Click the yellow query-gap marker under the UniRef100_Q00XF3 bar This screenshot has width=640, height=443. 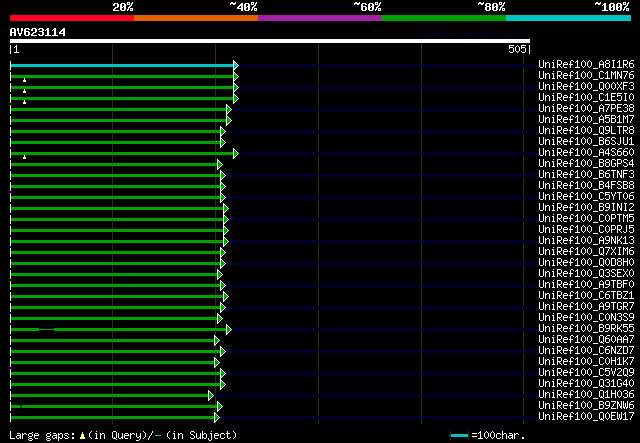pyautogui.click(x=24, y=91)
